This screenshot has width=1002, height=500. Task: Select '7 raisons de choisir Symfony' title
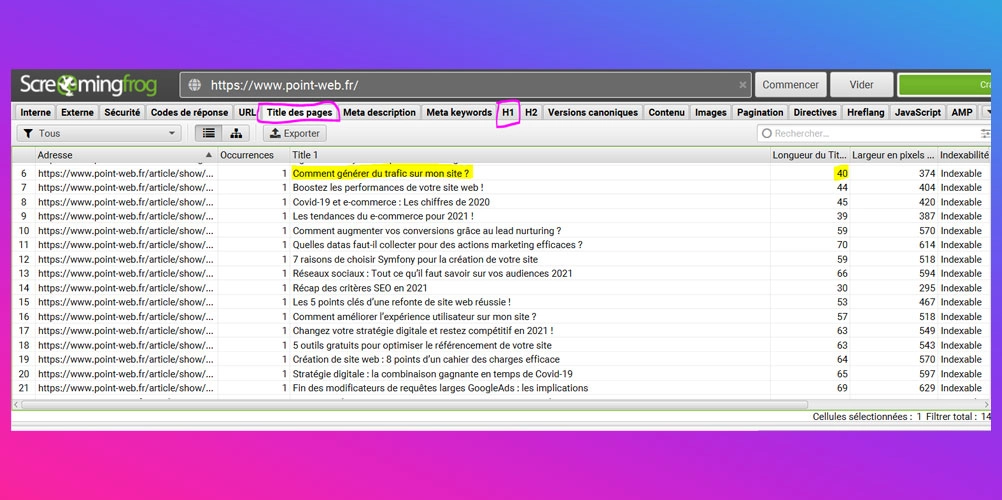(415, 259)
